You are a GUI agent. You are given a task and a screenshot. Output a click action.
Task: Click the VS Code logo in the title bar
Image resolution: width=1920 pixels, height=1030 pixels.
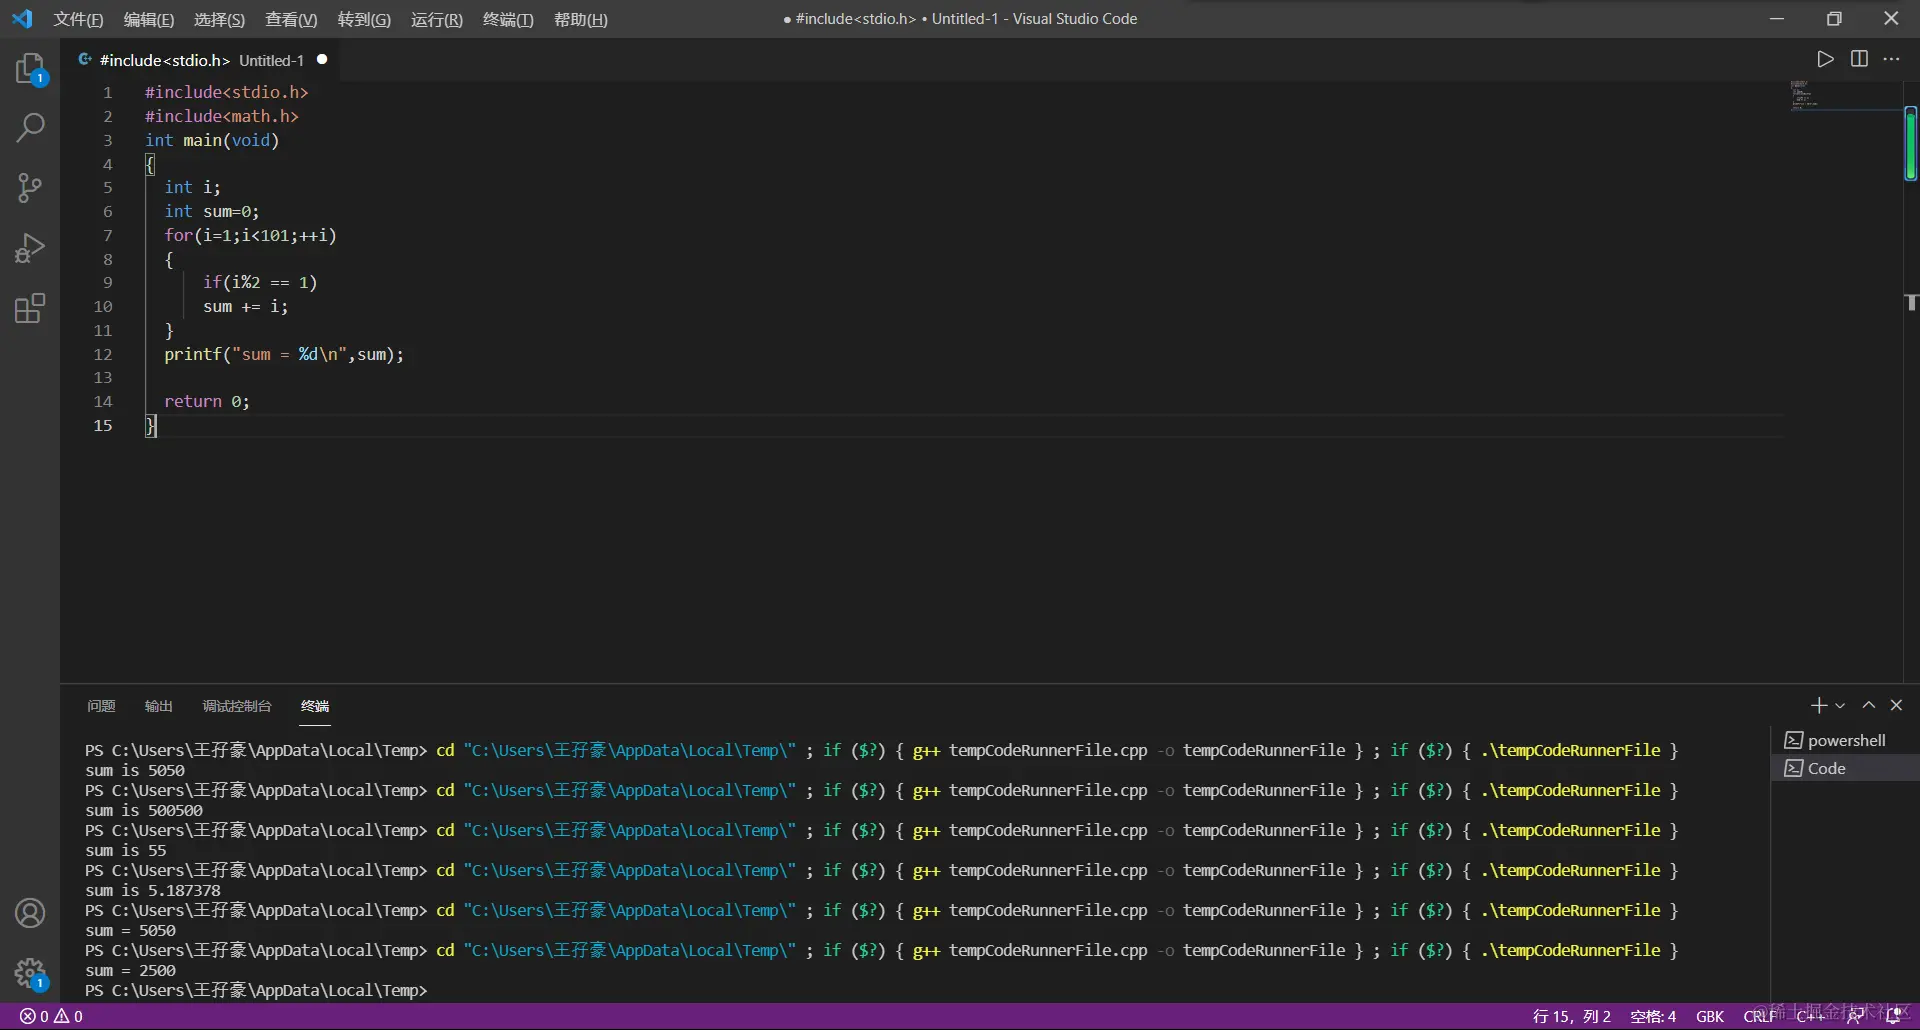pos(22,19)
